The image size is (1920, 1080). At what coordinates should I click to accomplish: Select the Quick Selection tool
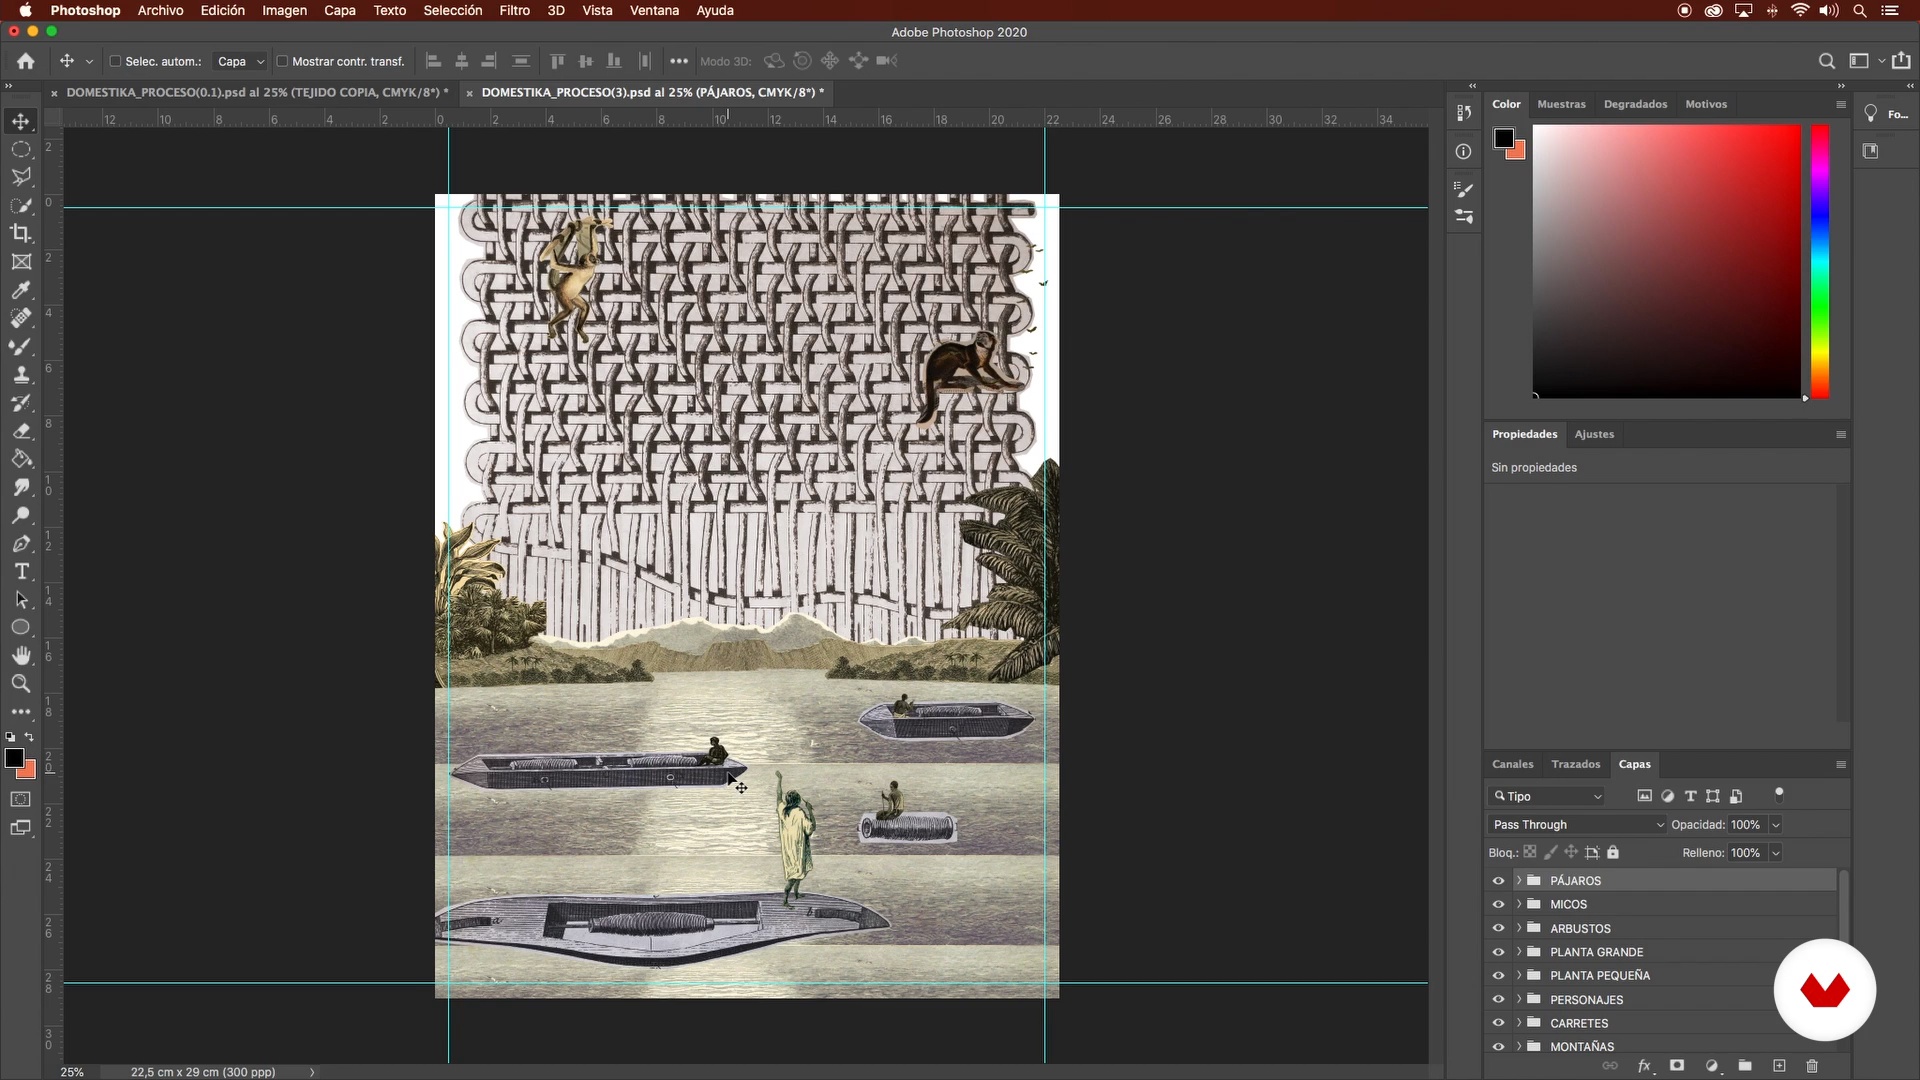[x=21, y=205]
